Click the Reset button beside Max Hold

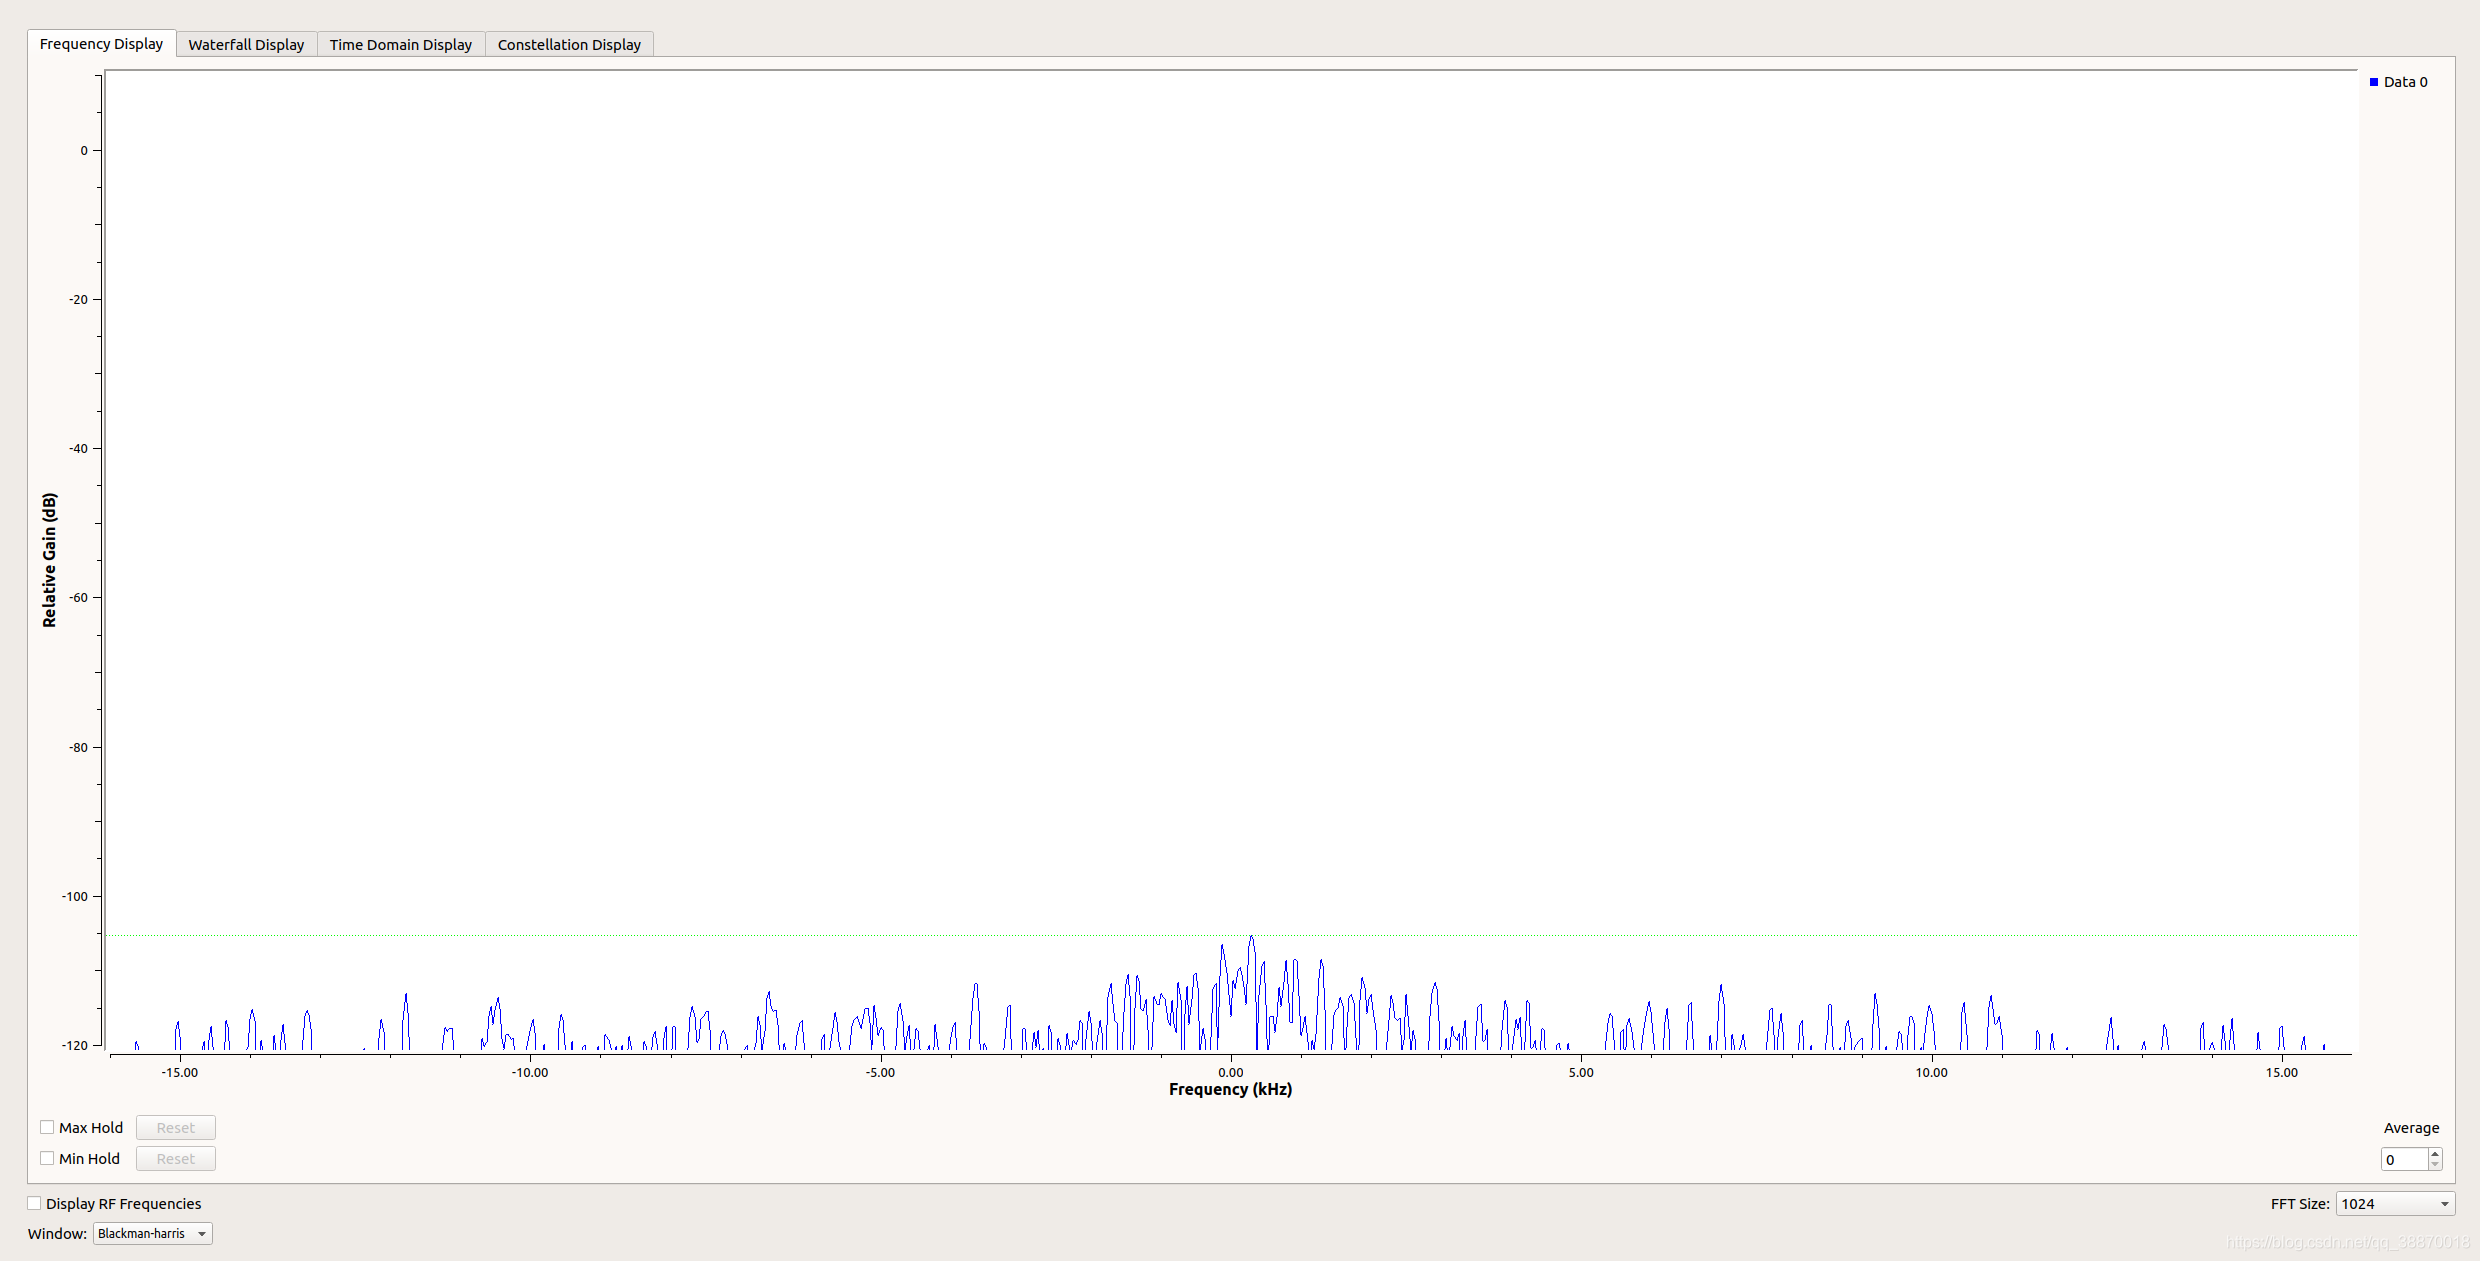[x=176, y=1128]
